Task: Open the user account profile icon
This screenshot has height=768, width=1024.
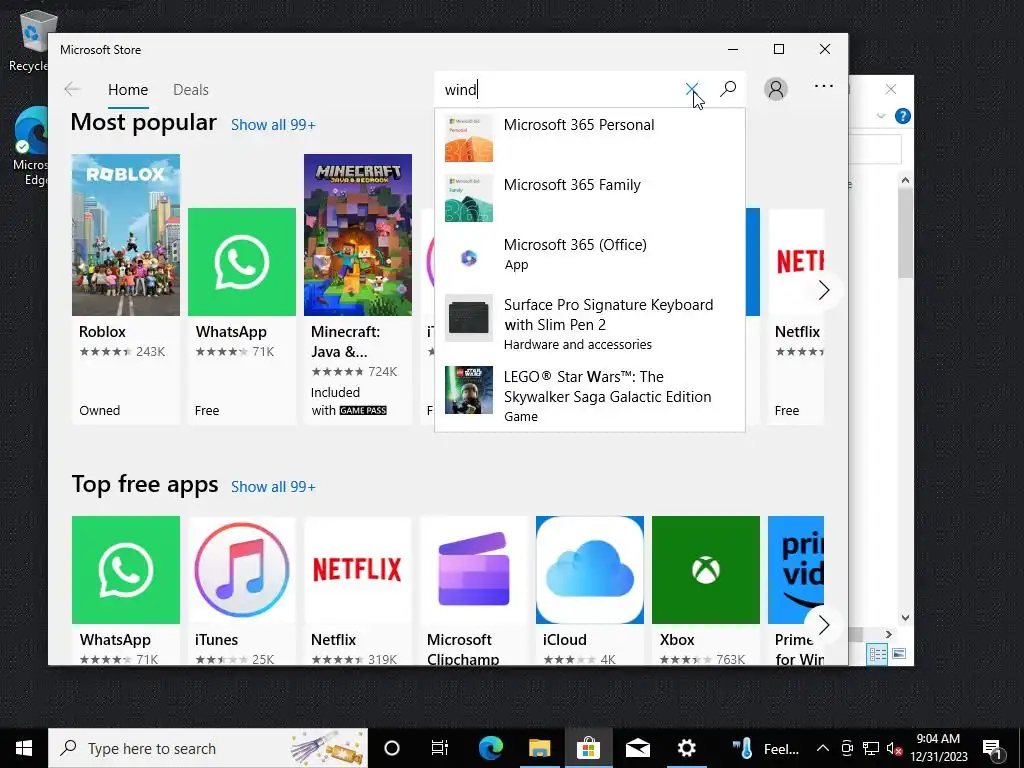Action: (x=775, y=89)
